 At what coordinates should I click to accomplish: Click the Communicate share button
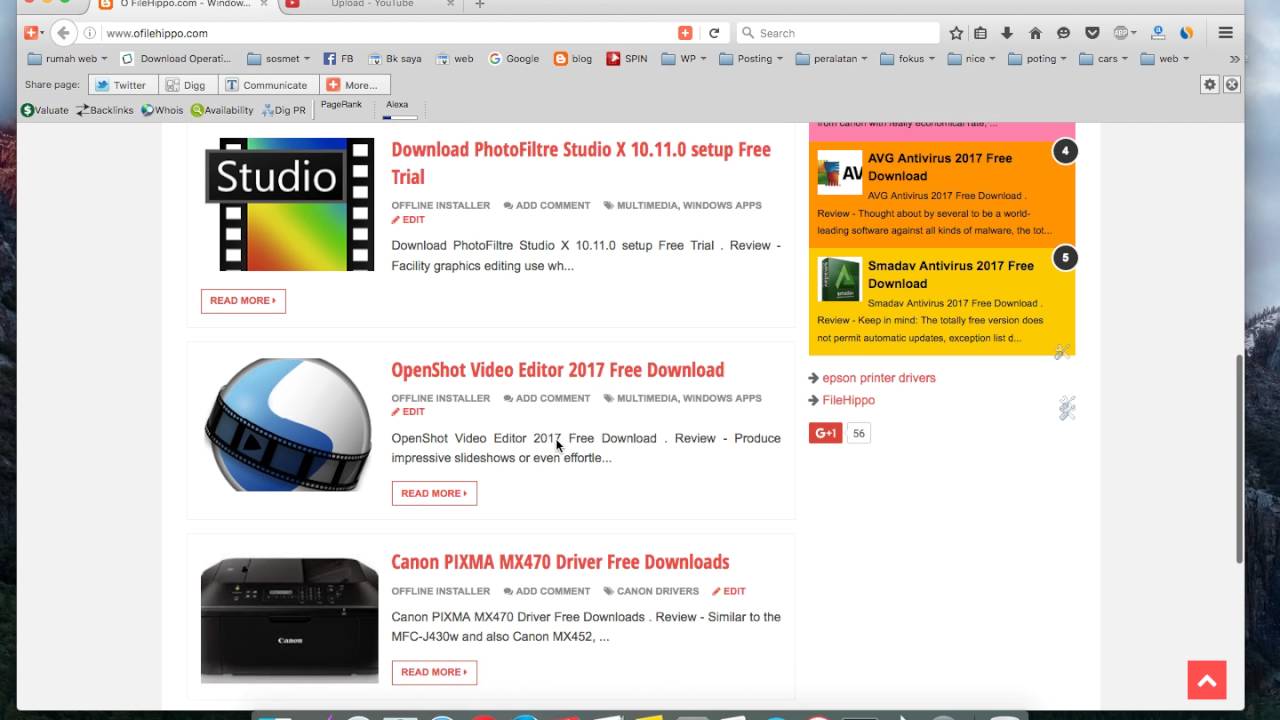(267, 85)
